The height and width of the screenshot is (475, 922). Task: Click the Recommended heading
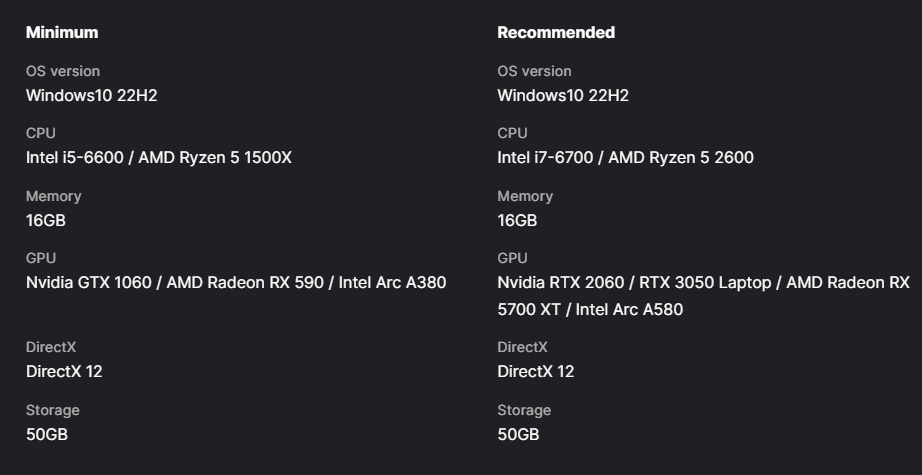[x=556, y=32]
